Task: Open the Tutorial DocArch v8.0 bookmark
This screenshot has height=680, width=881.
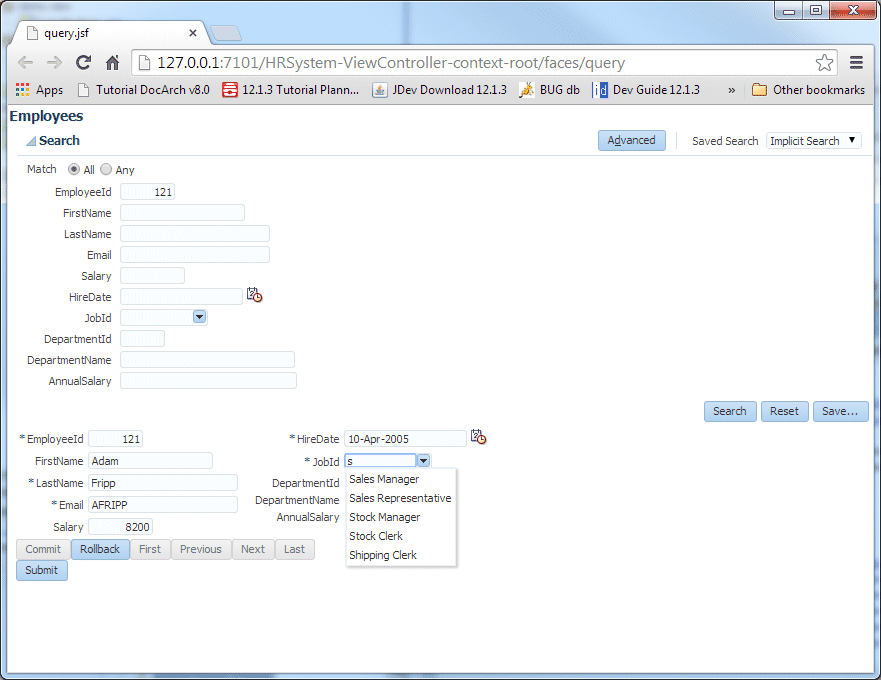Action: 144,90
